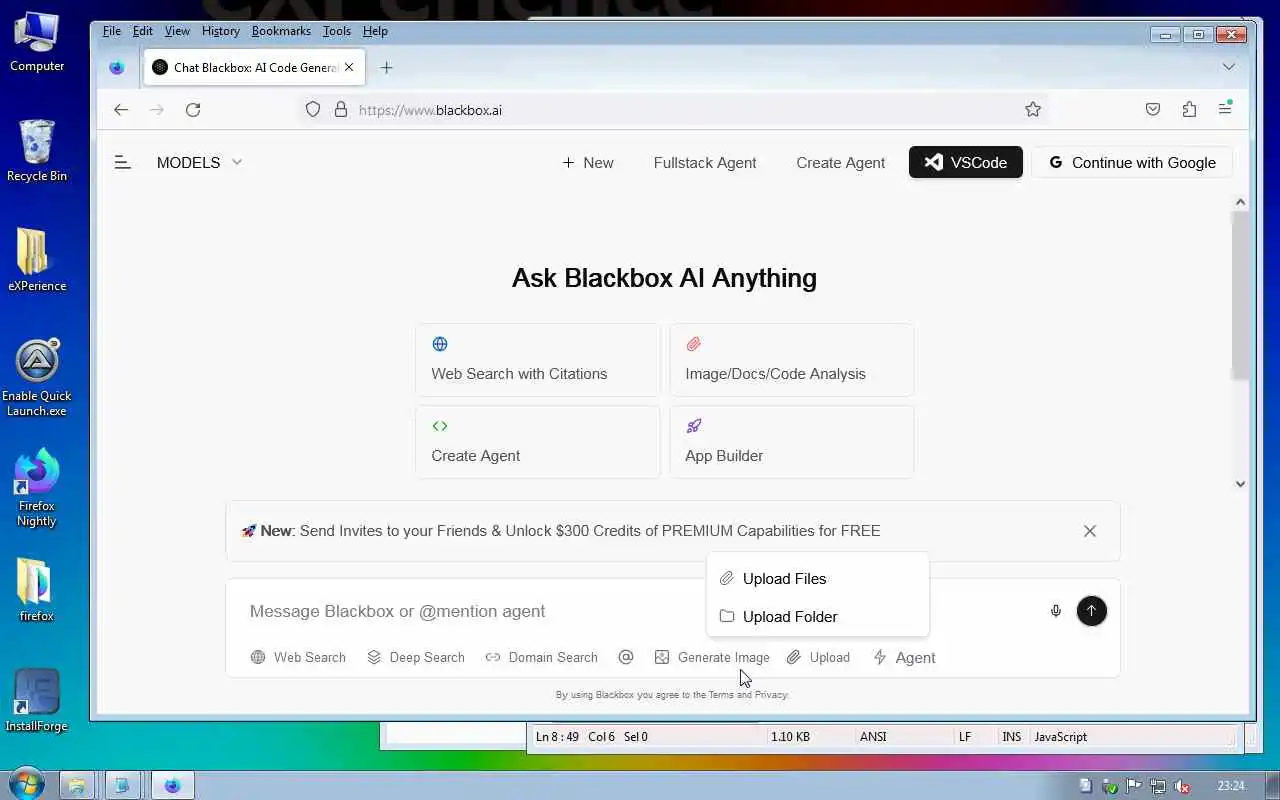Screen dimensions: 1280x800
Task: Expand the MODELS dropdown
Action: tap(199, 162)
